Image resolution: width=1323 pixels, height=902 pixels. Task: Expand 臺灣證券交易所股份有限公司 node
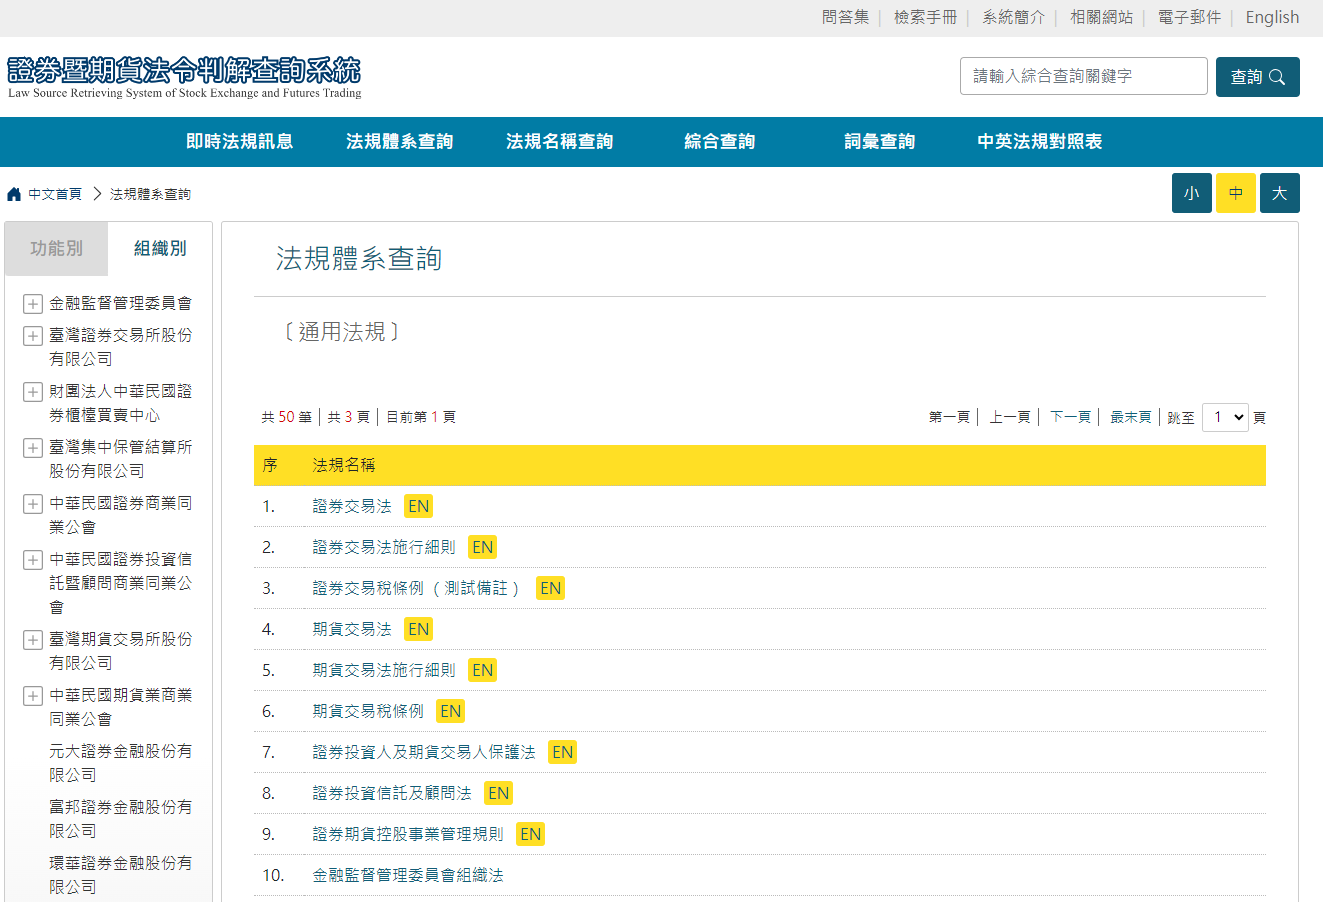tap(33, 336)
